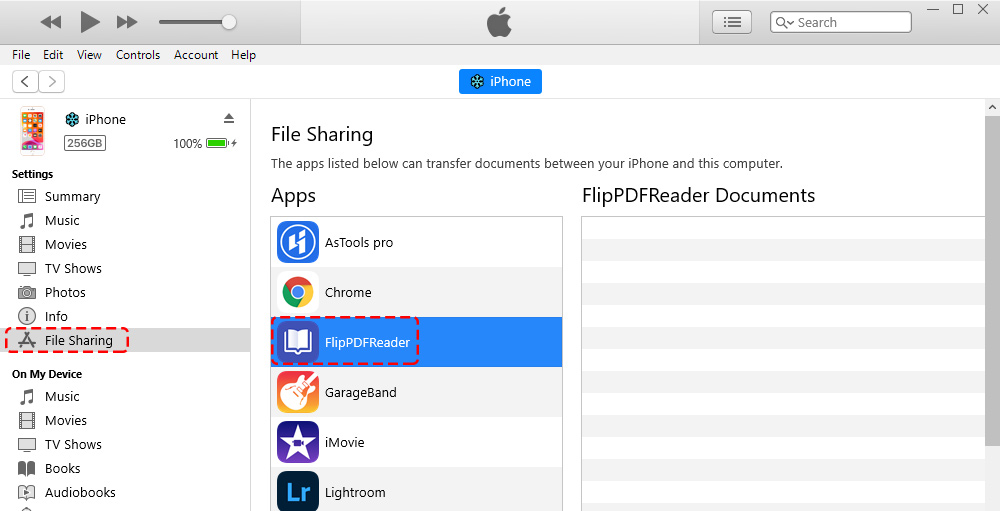
Task: Select AsTools pro app name
Action: (x=359, y=242)
